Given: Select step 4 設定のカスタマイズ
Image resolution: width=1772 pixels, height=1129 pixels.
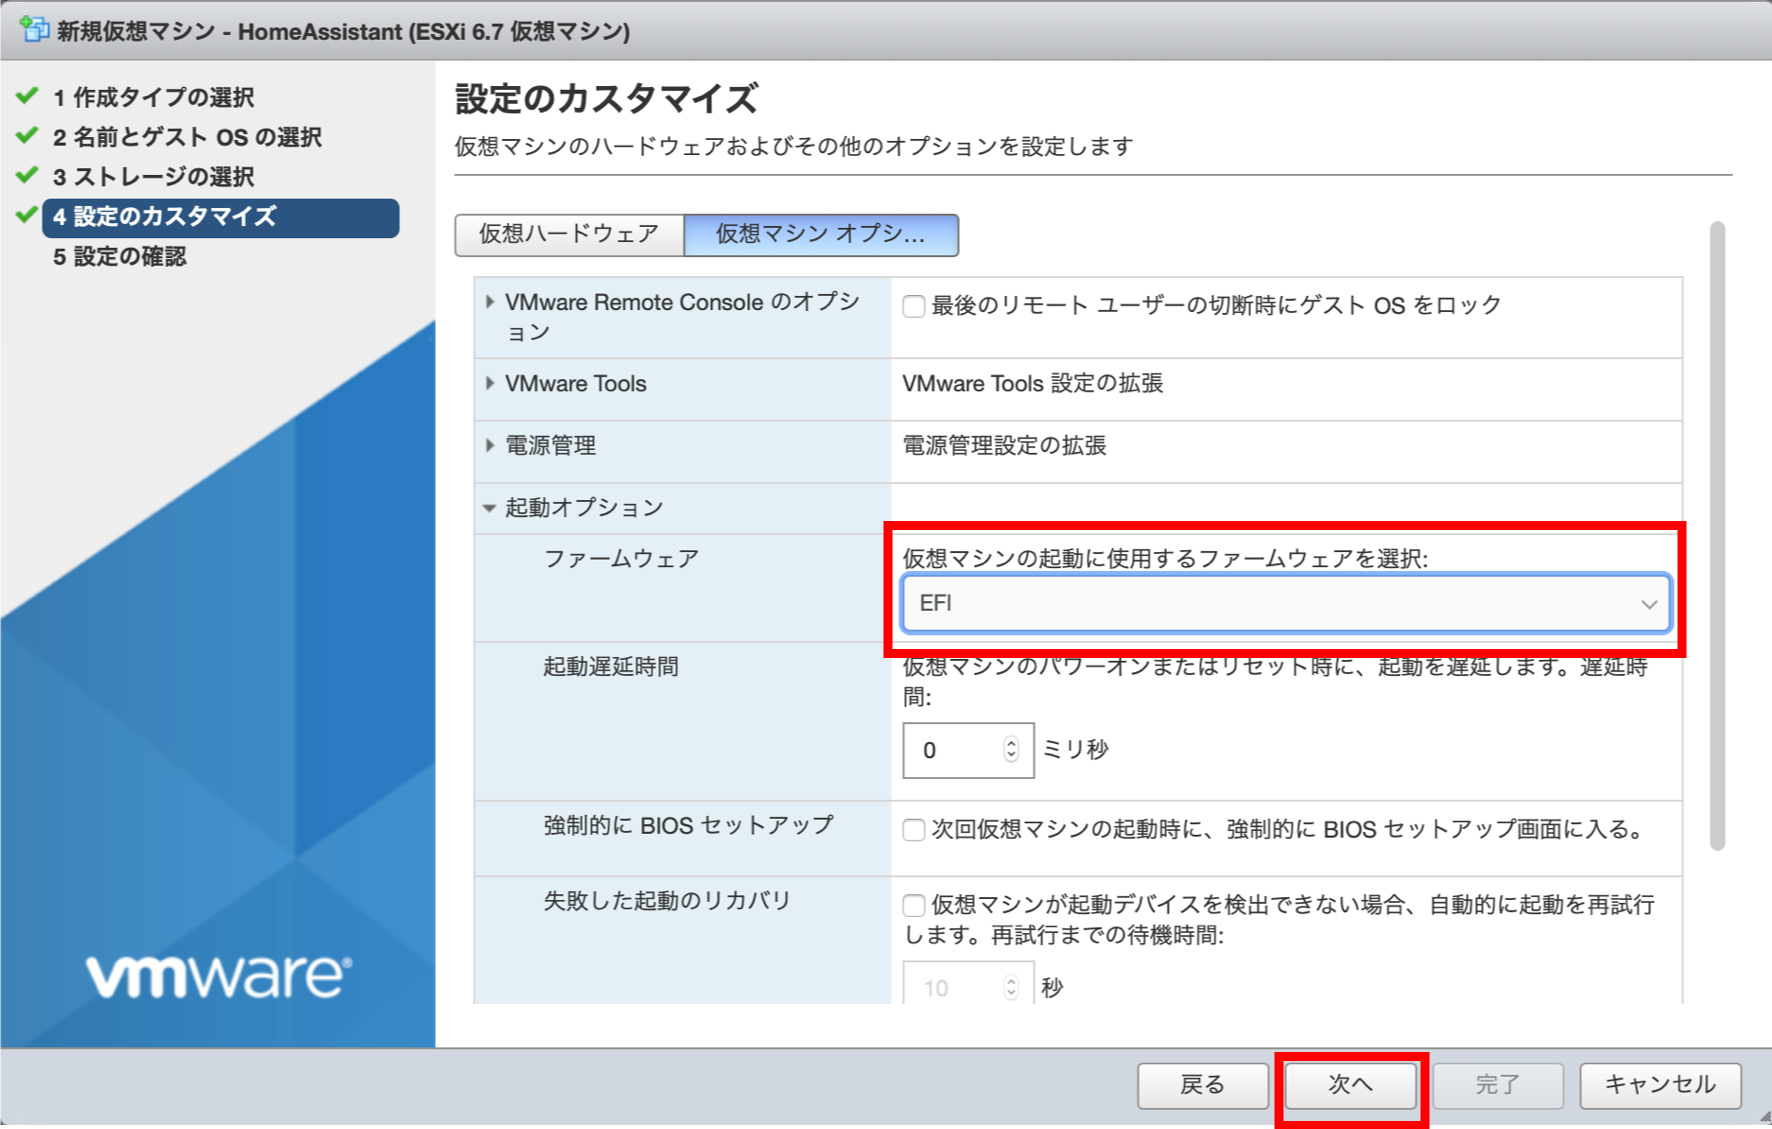Looking at the screenshot, I should pyautogui.click(x=220, y=217).
